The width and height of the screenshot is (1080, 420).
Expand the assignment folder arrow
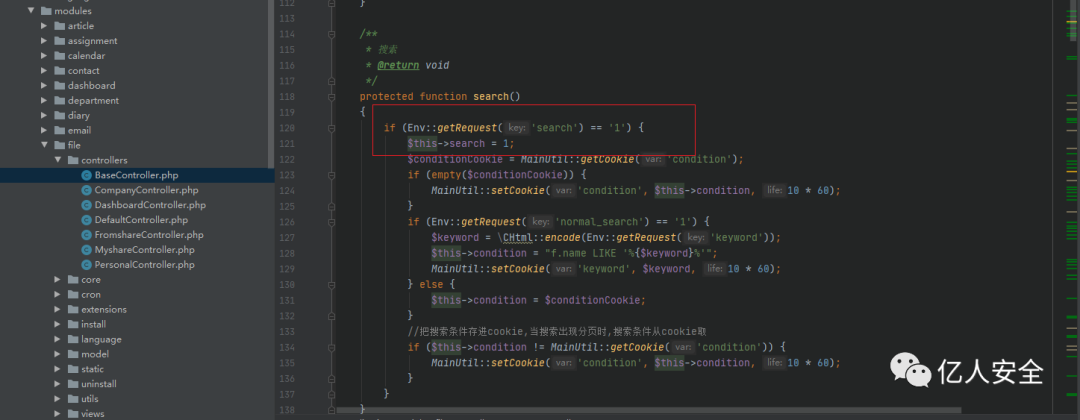click(x=45, y=41)
